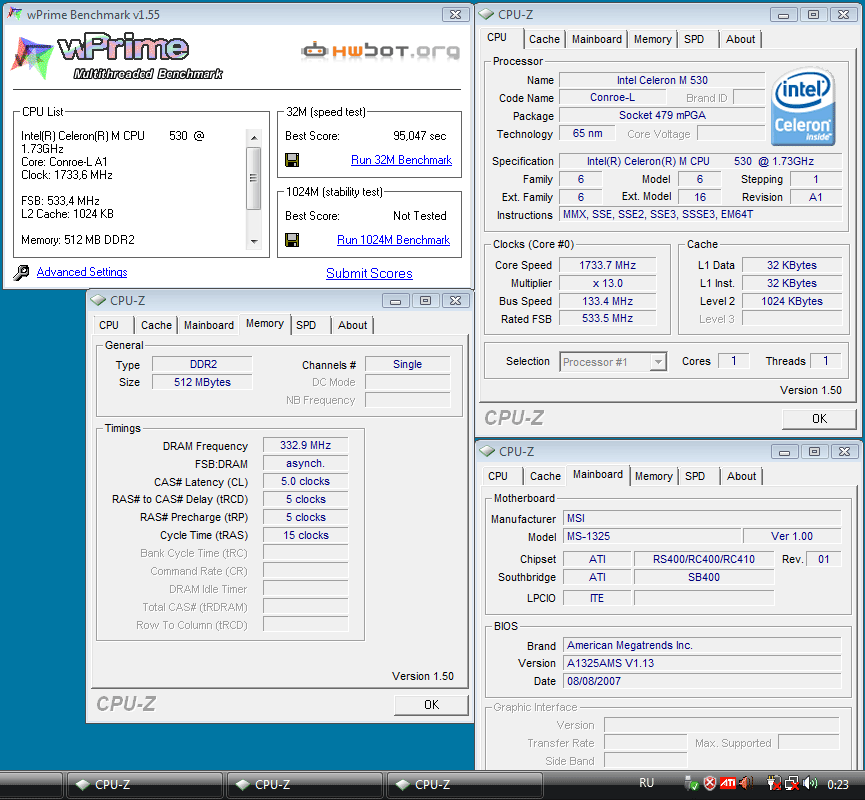Click the CPU List scrollbar thumb
This screenshot has width=865, height=800.
point(254,178)
